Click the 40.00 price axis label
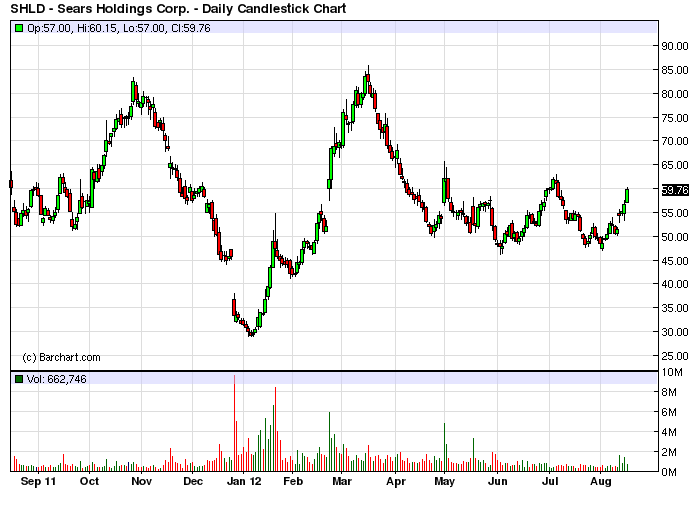The image size is (700, 512). pos(675,284)
